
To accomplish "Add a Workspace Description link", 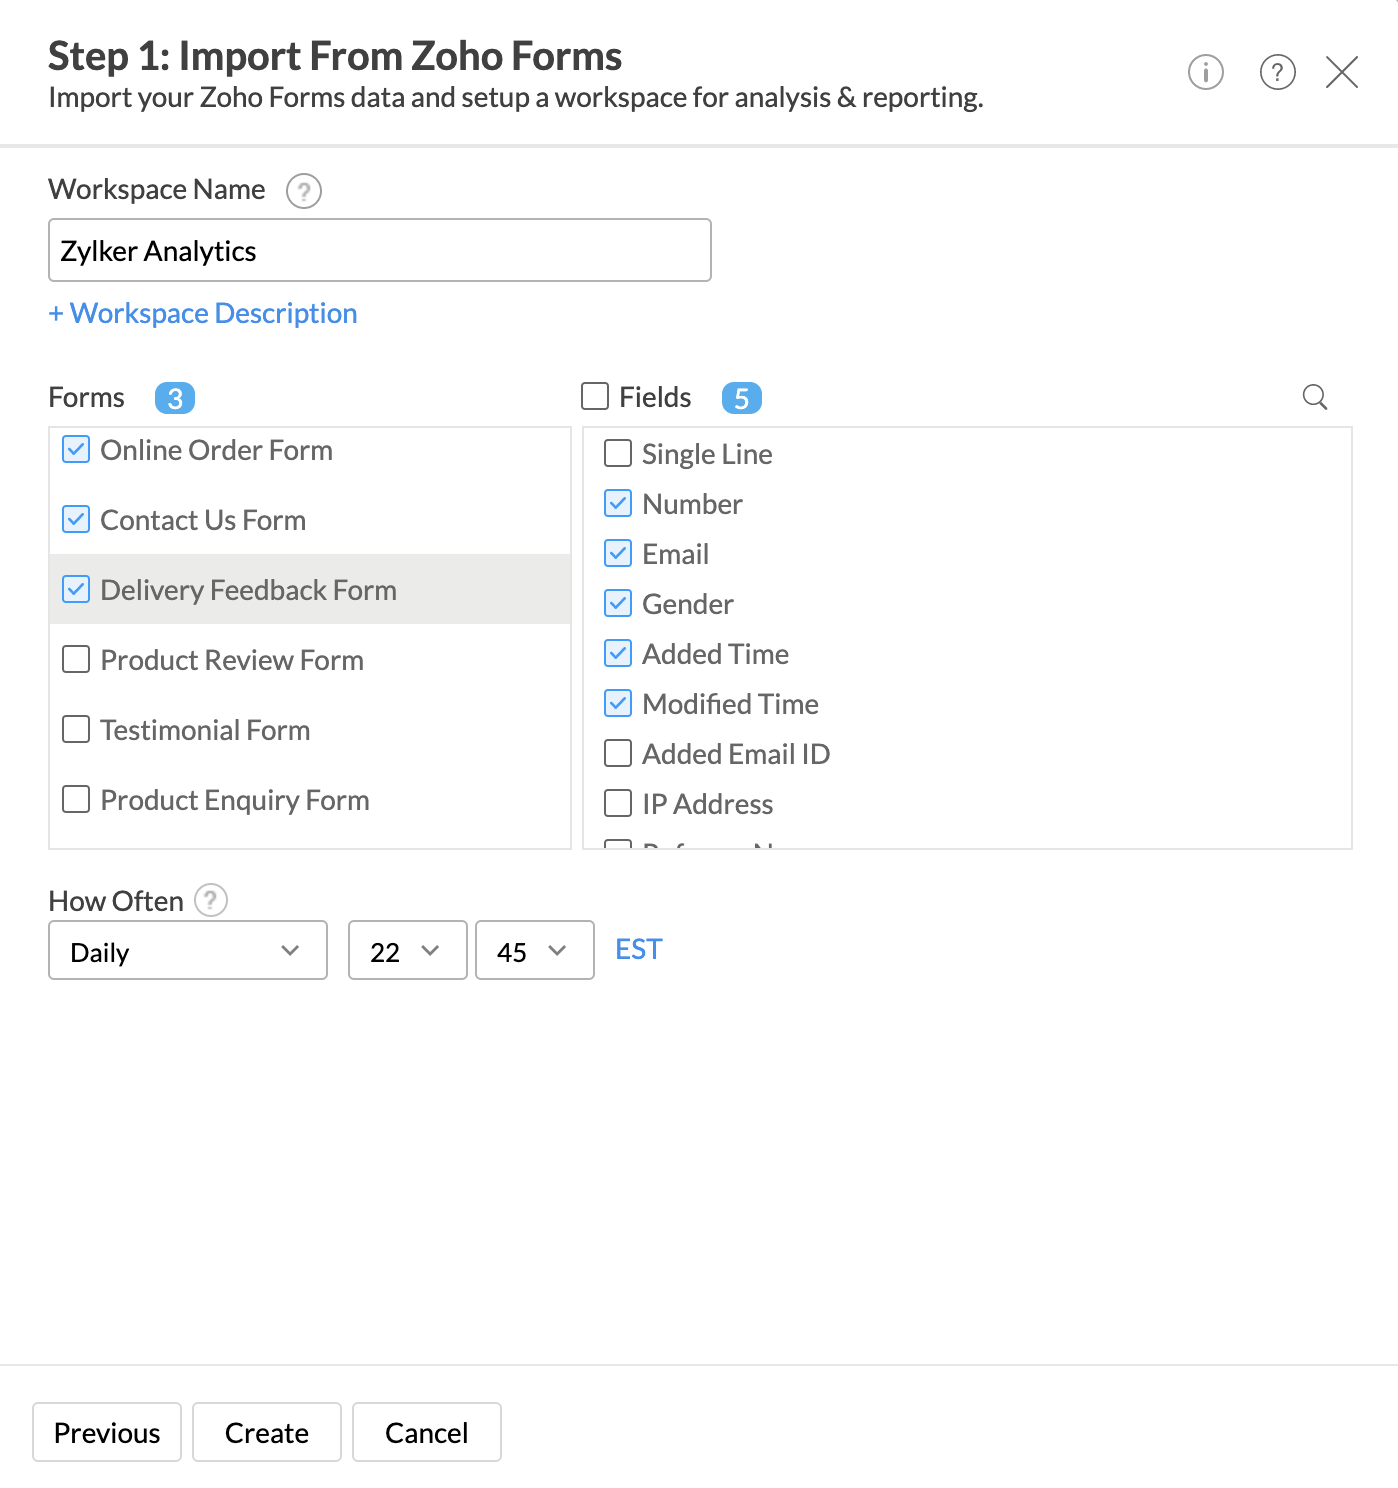I will (x=203, y=313).
